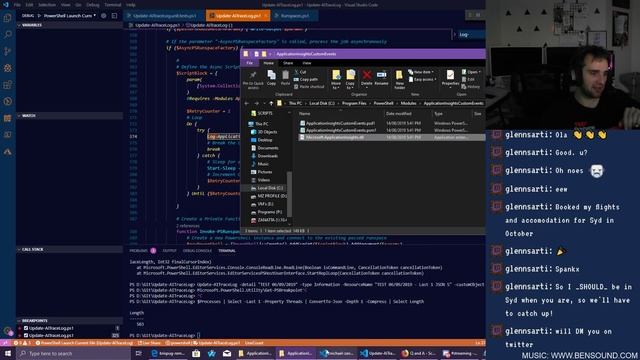Go up one folder level in File Explorer
The image size is (640, 360).
271,103
